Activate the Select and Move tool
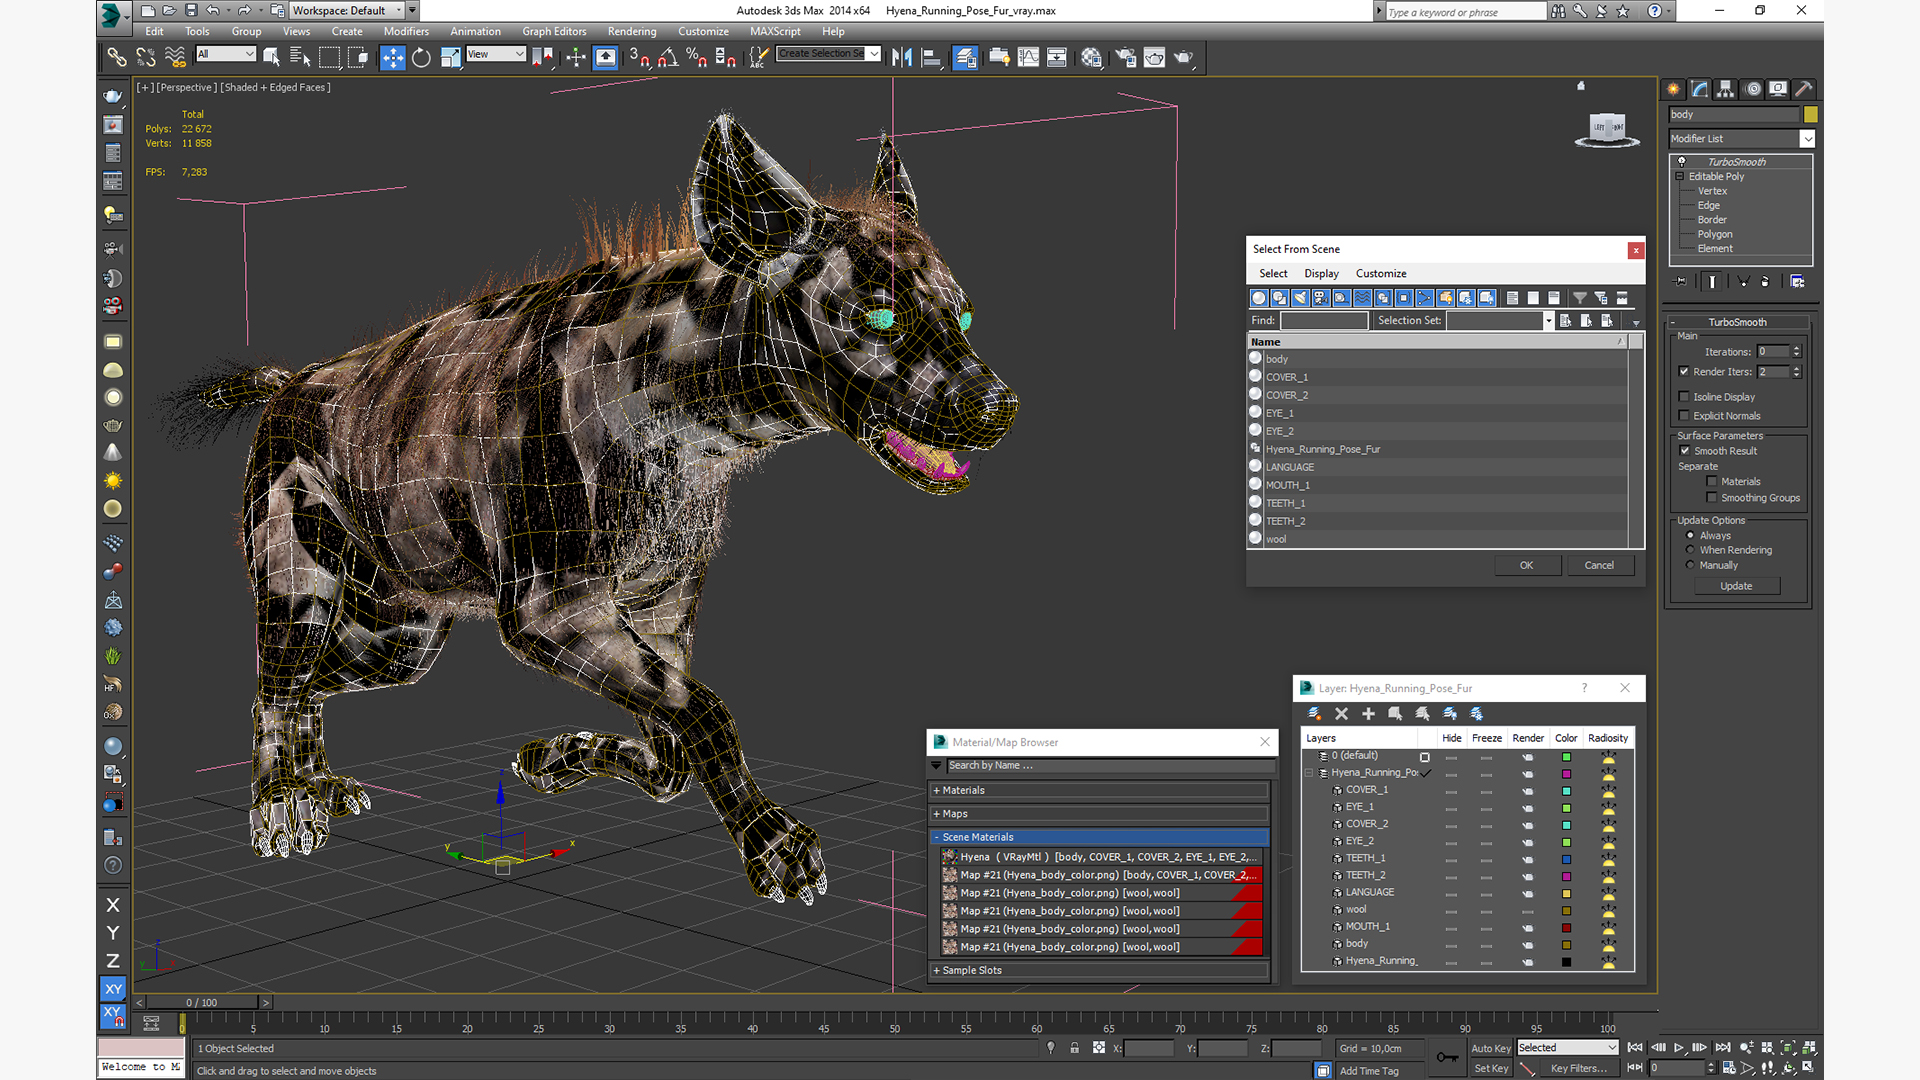The image size is (1920, 1080). tap(393, 57)
